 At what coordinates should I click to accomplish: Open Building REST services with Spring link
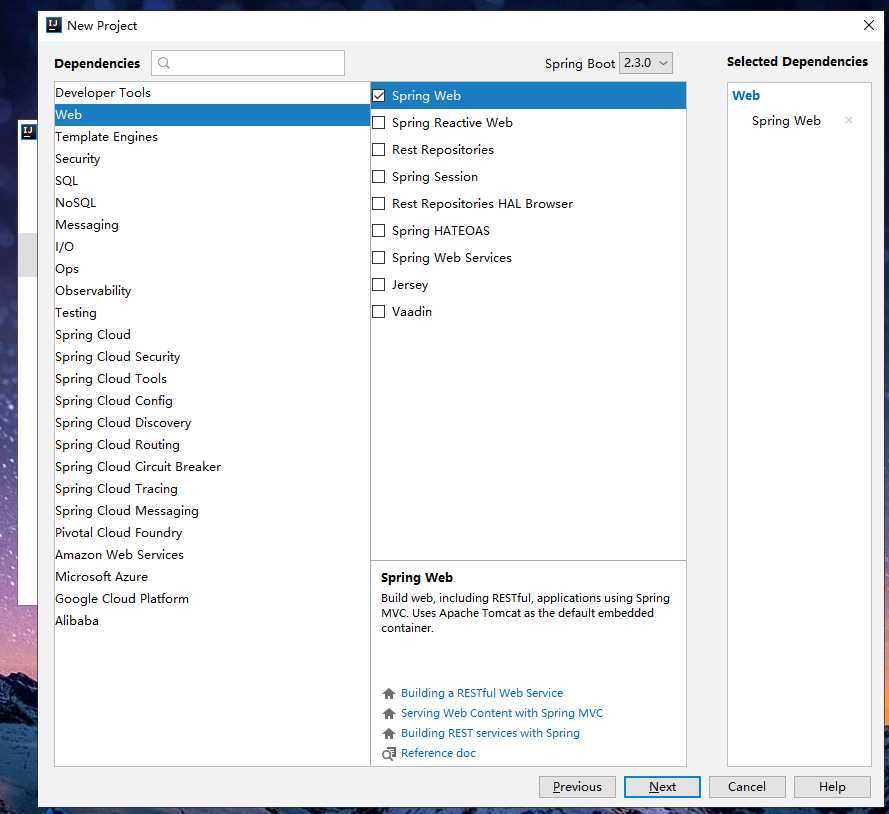[490, 734]
